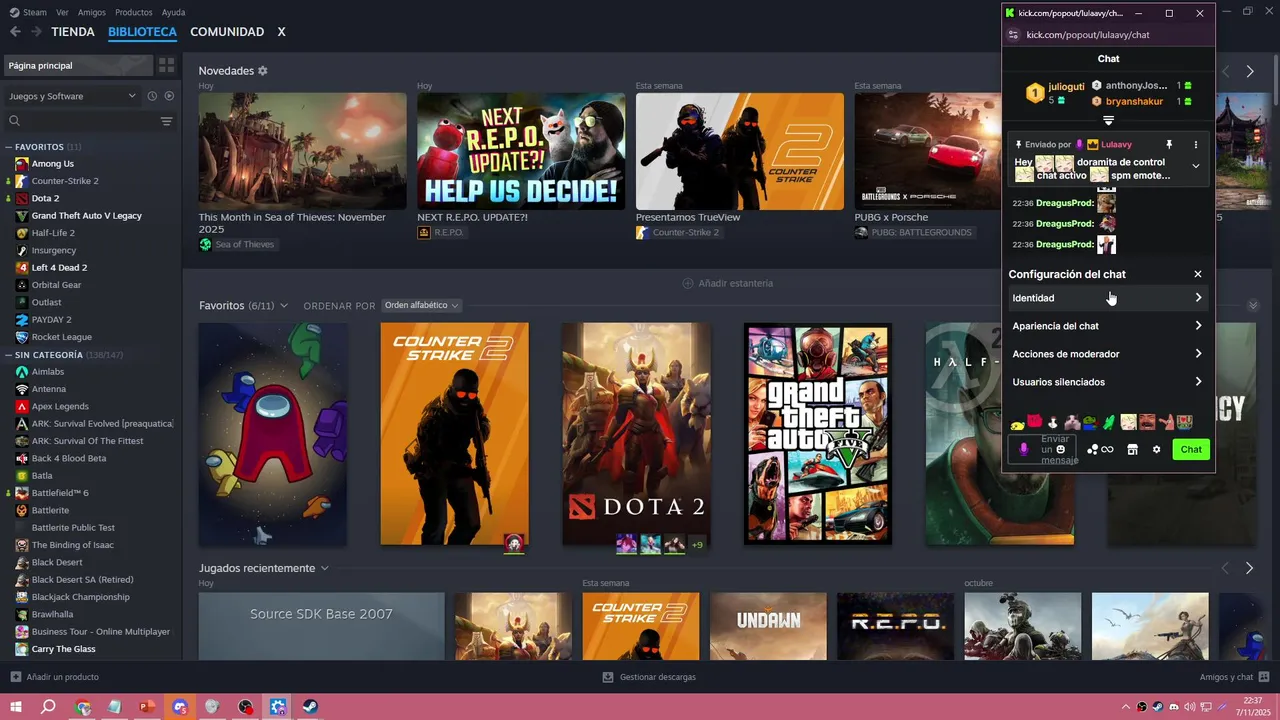The width and height of the screenshot is (1280, 720).
Task: Open Amigos y chat
Action: pos(1234,677)
